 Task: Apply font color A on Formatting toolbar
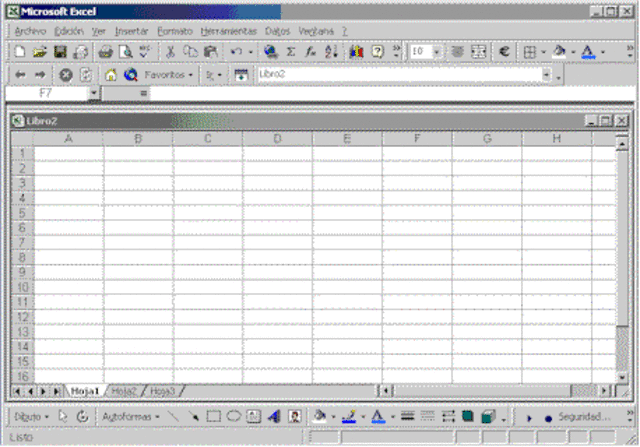[x=588, y=52]
